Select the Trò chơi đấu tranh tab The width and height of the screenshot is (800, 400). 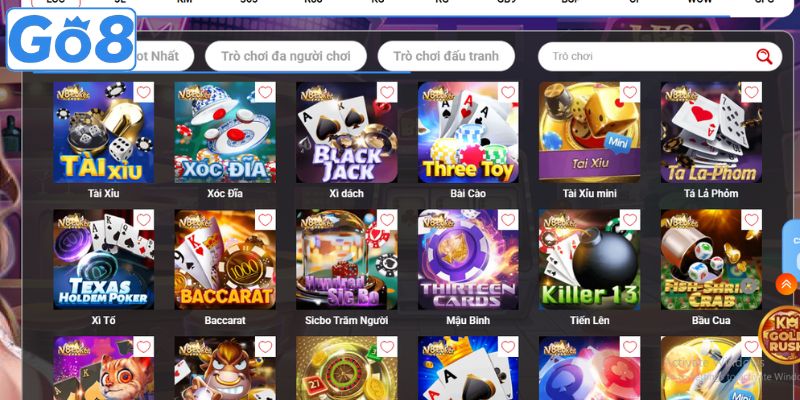pos(446,56)
